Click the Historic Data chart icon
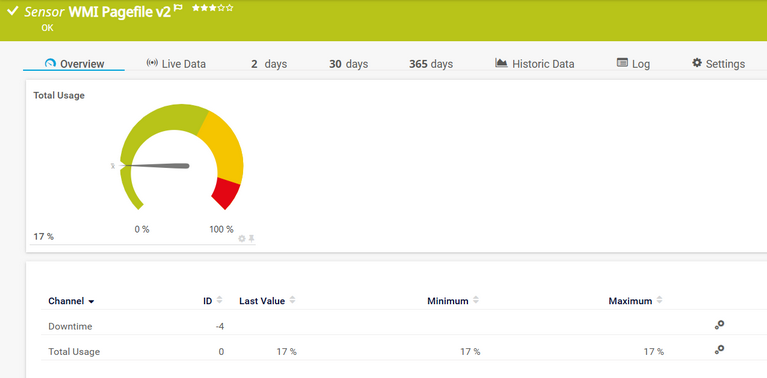 (501, 63)
